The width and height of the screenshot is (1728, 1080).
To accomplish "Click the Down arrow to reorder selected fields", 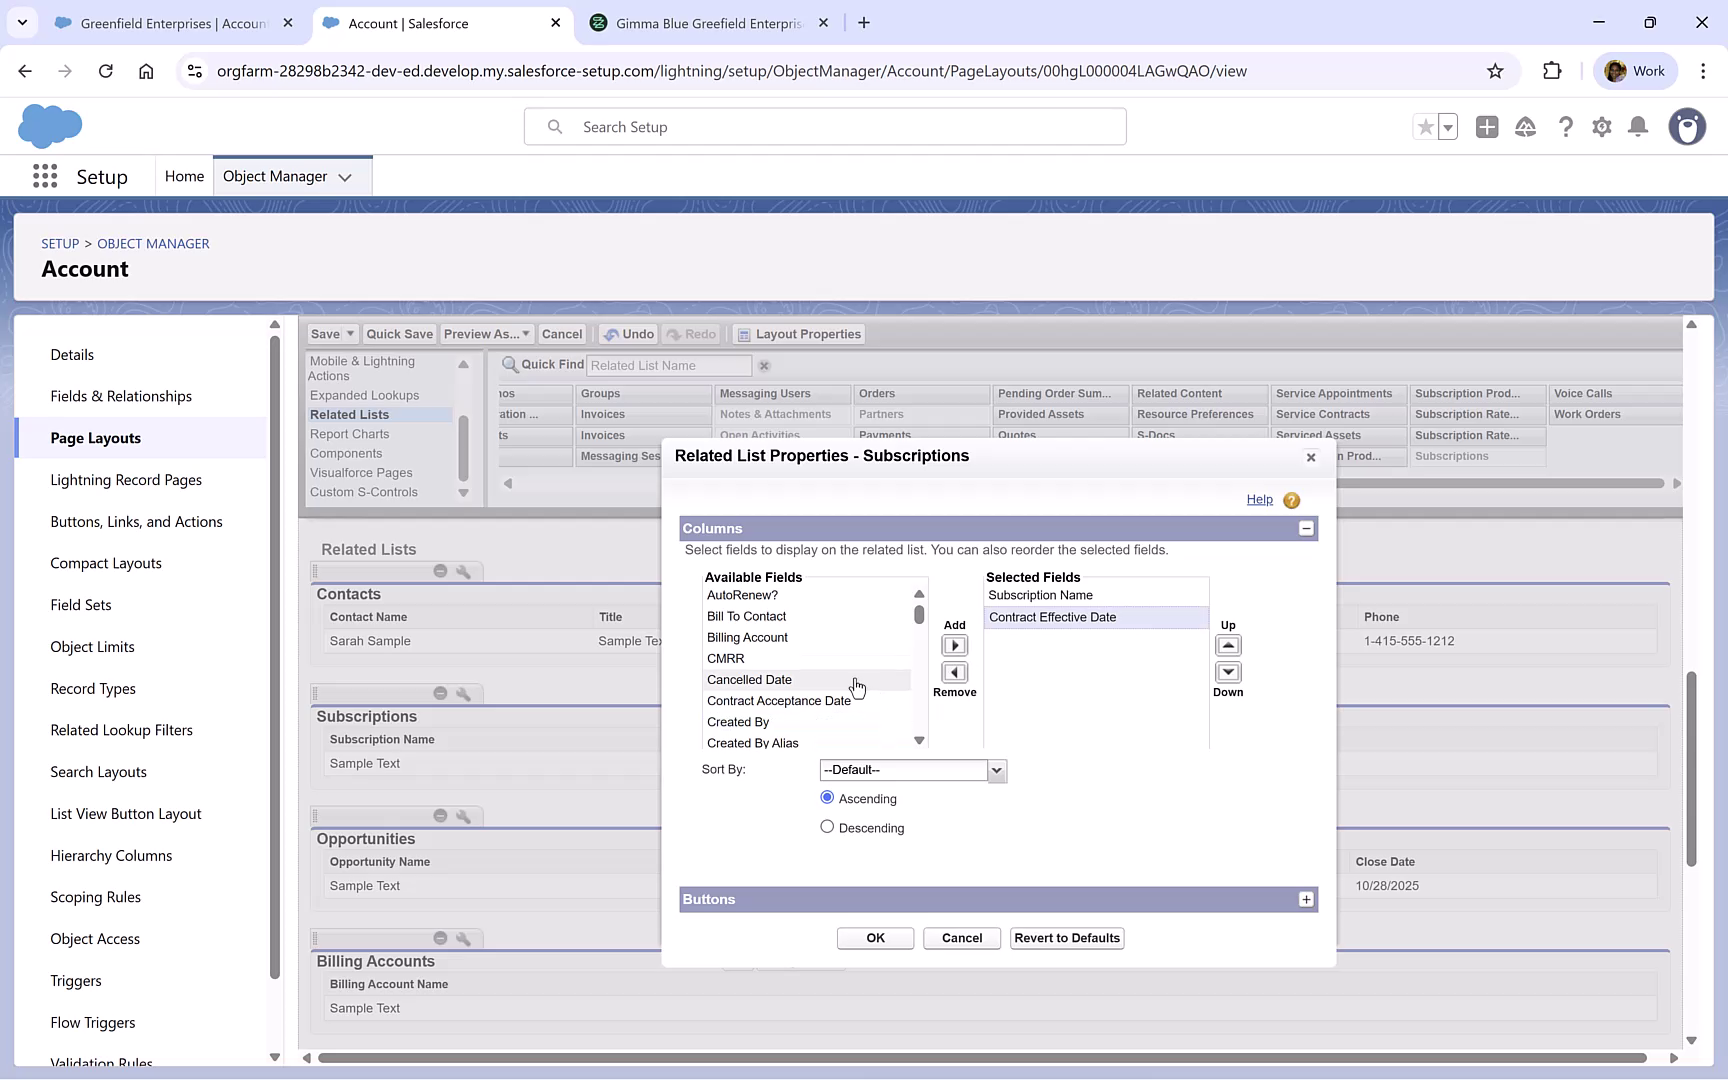I will tap(1228, 673).
